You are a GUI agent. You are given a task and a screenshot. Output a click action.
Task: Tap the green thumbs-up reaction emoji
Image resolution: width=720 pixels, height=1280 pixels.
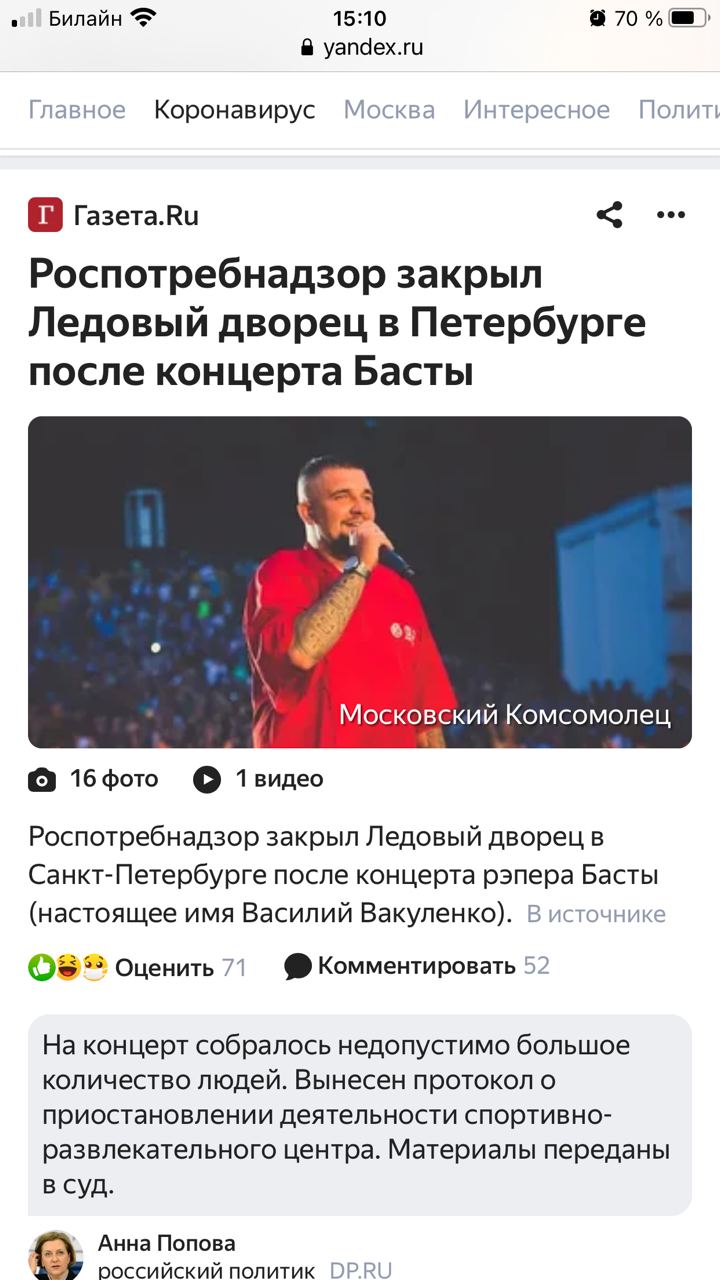click(x=41, y=967)
